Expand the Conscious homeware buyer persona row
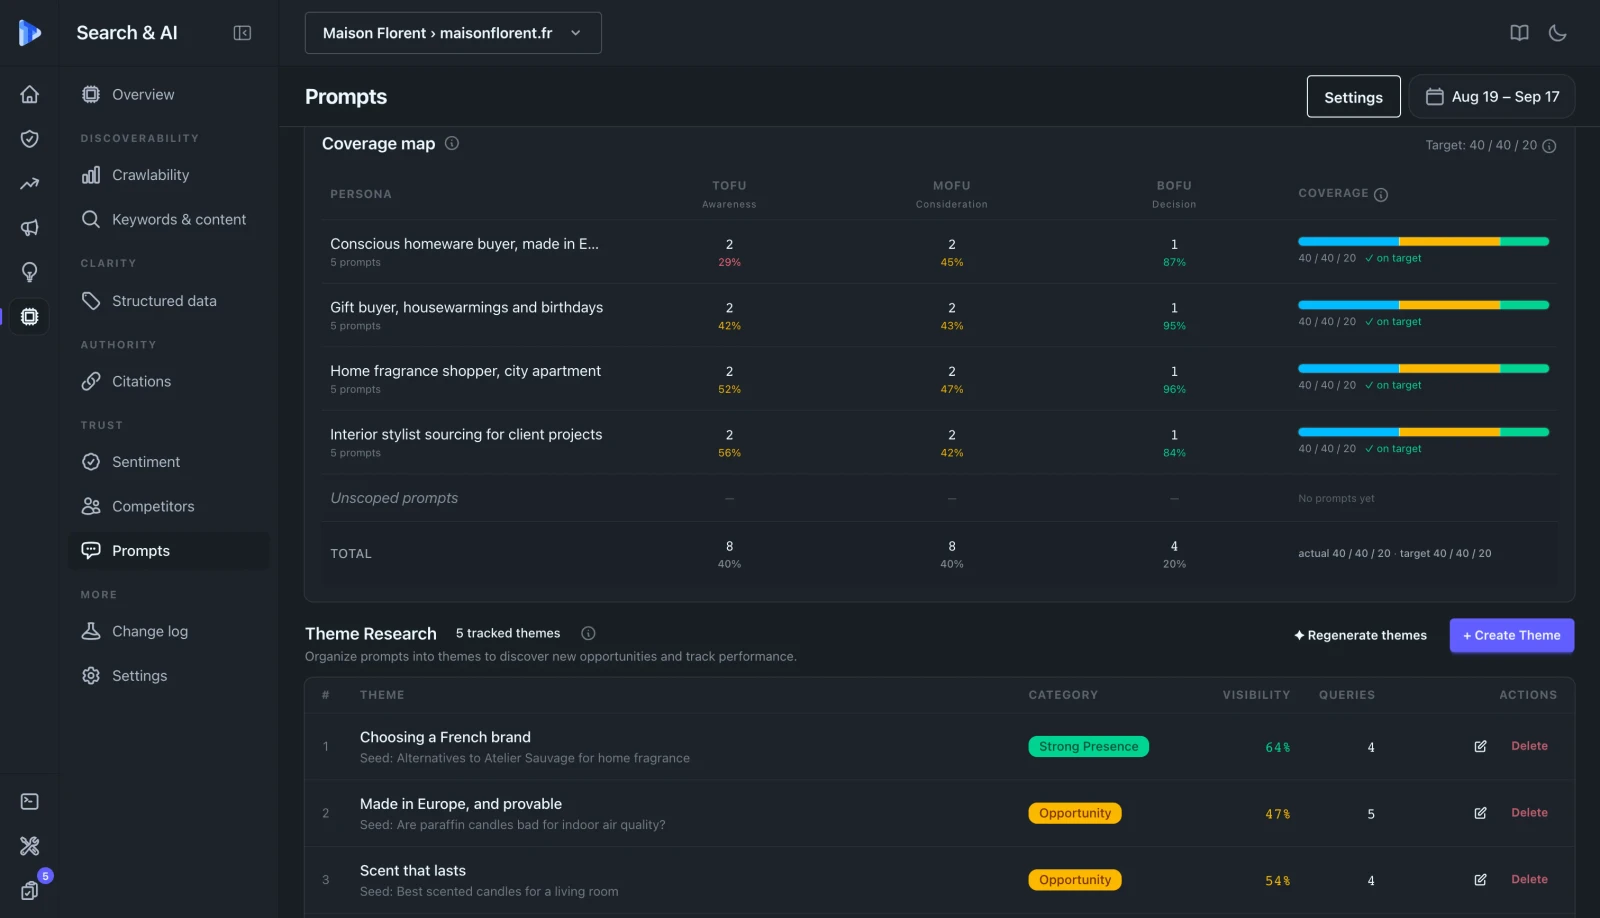This screenshot has height=918, width=1600. 940,252
